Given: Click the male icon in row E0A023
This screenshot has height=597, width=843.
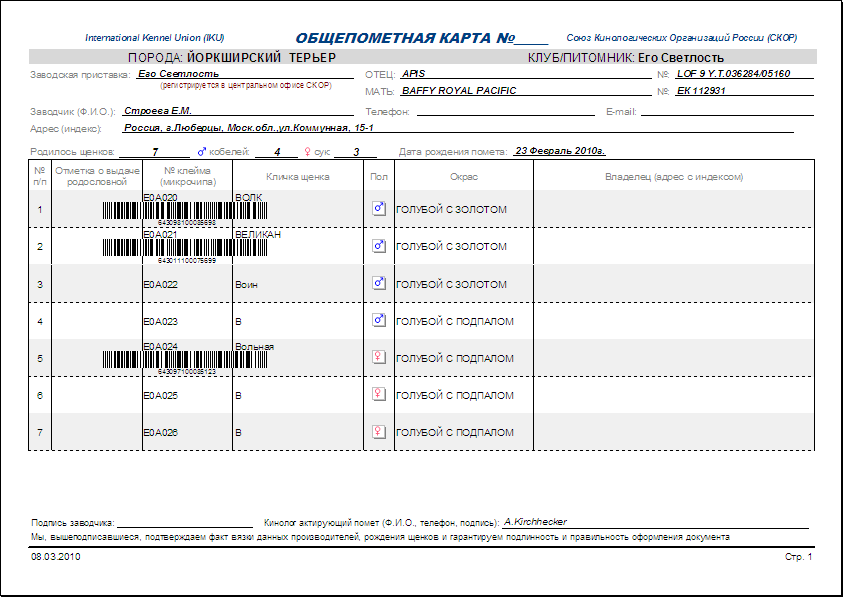Looking at the screenshot, I should tap(379, 320).
